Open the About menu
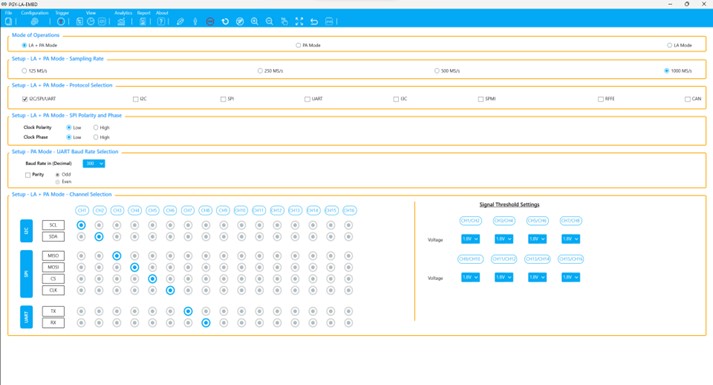 coord(162,13)
